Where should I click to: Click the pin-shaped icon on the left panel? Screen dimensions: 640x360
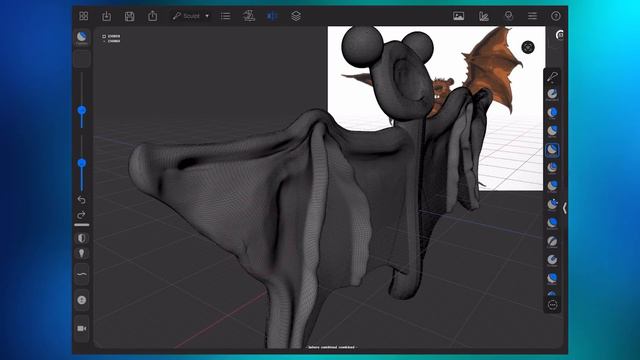pyautogui.click(x=82, y=253)
